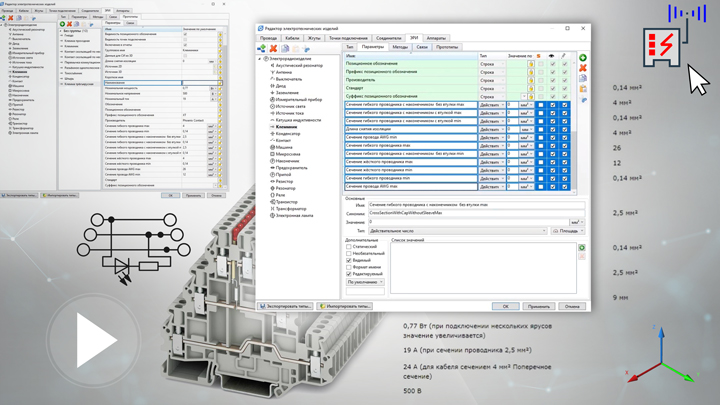Image resolution: width=720 pixels, height=405 pixels.
Task: Click the Имя input field
Action: (x=477, y=205)
